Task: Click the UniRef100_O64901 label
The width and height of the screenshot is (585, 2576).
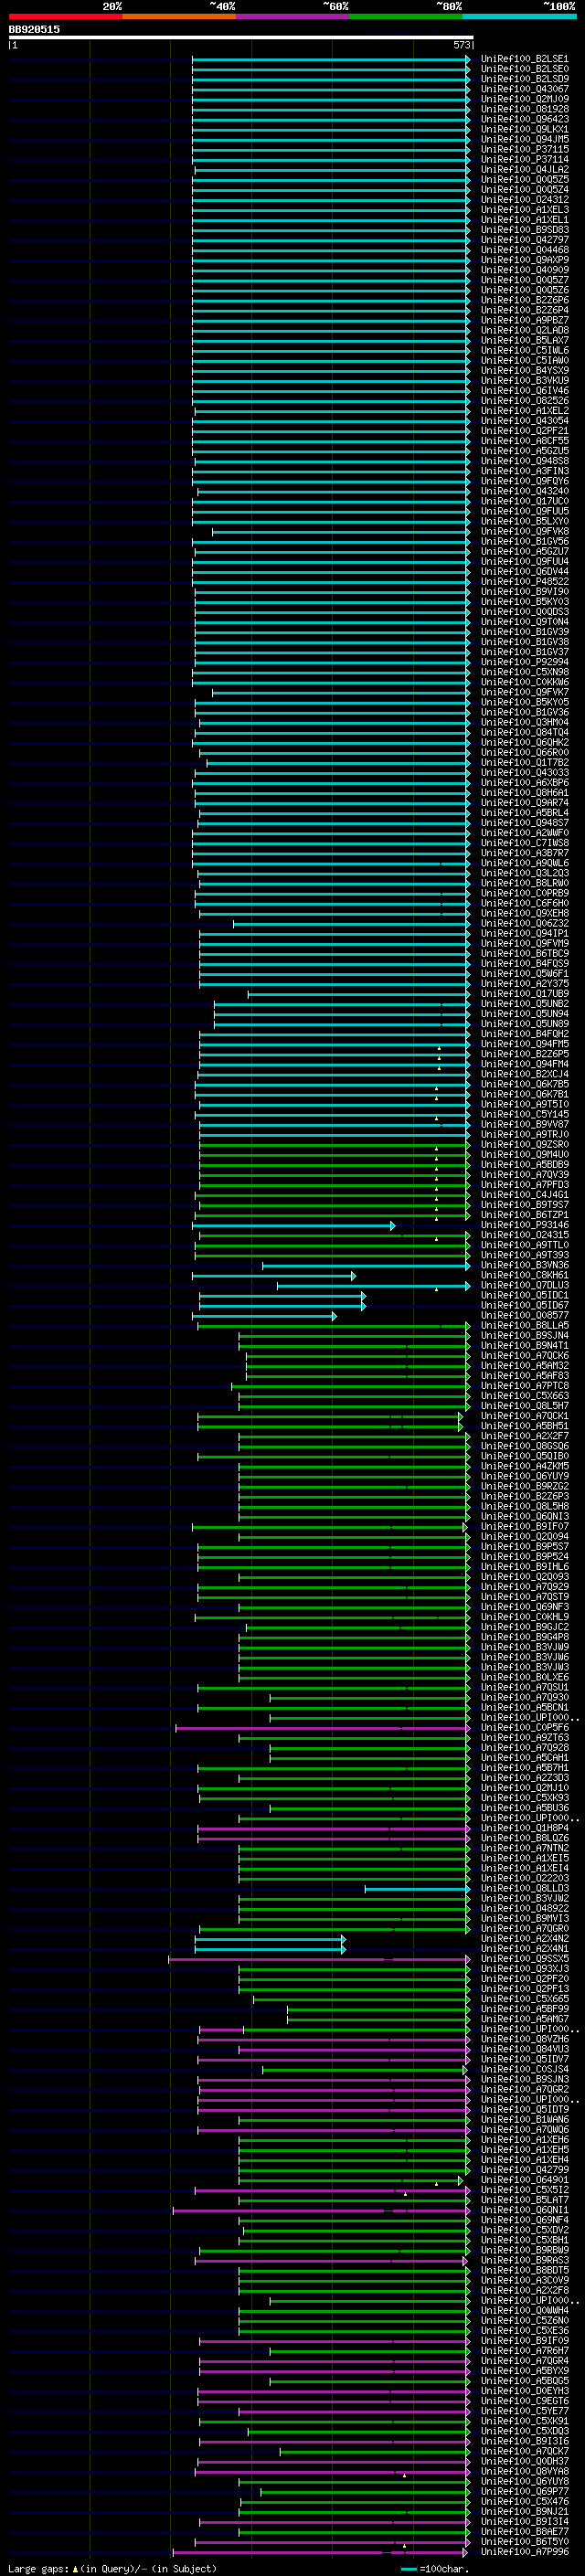Action: (525, 2179)
